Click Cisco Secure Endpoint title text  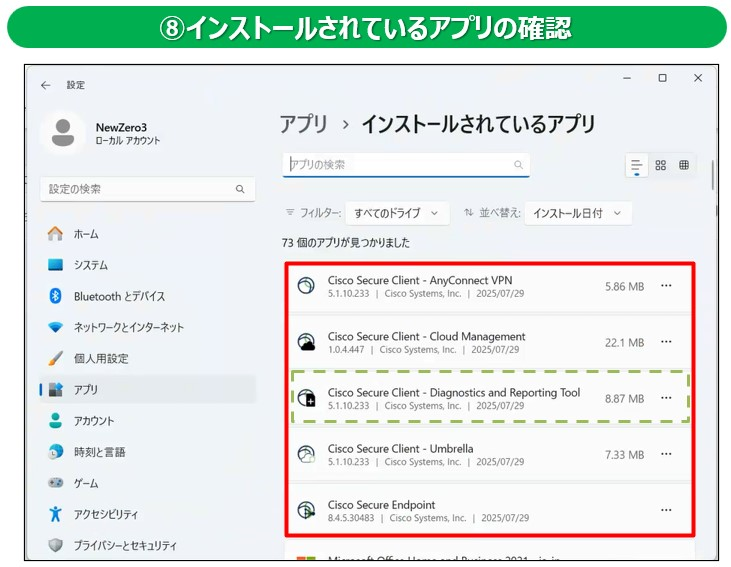(x=381, y=505)
